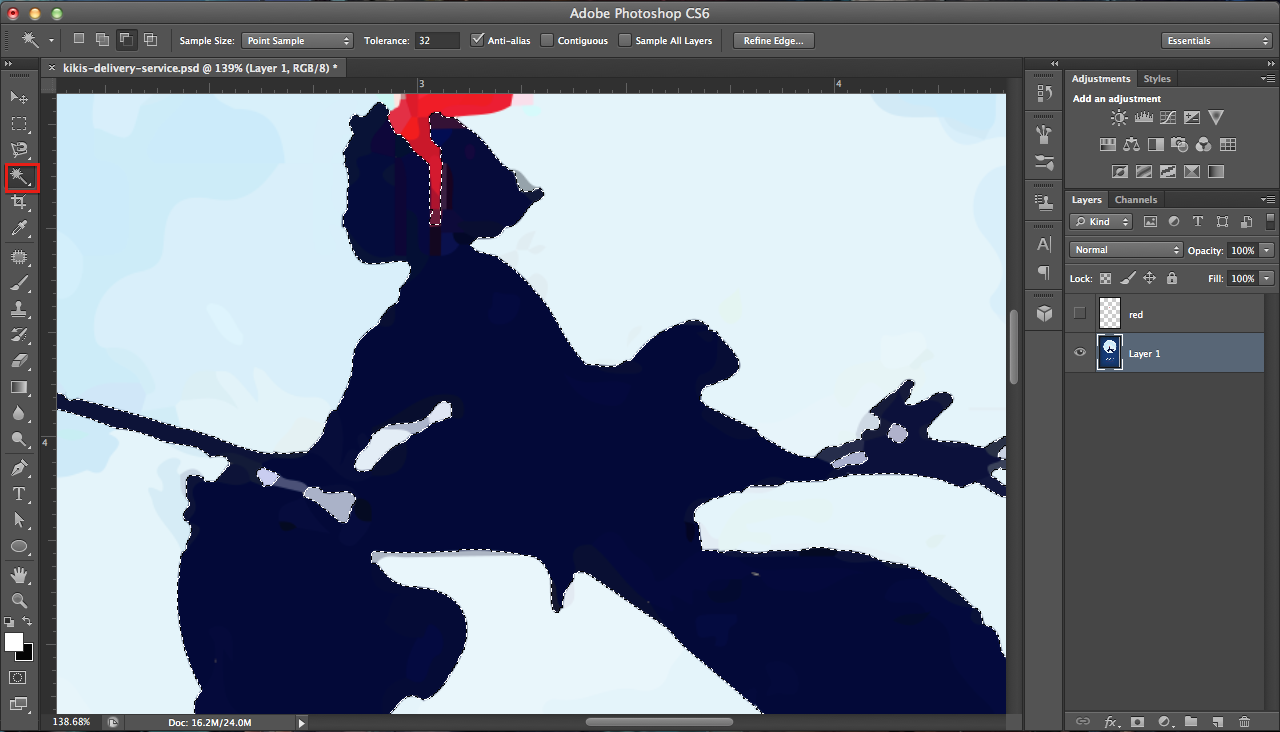This screenshot has height=732, width=1280.
Task: Select the Adjustments tab
Action: (x=1101, y=79)
